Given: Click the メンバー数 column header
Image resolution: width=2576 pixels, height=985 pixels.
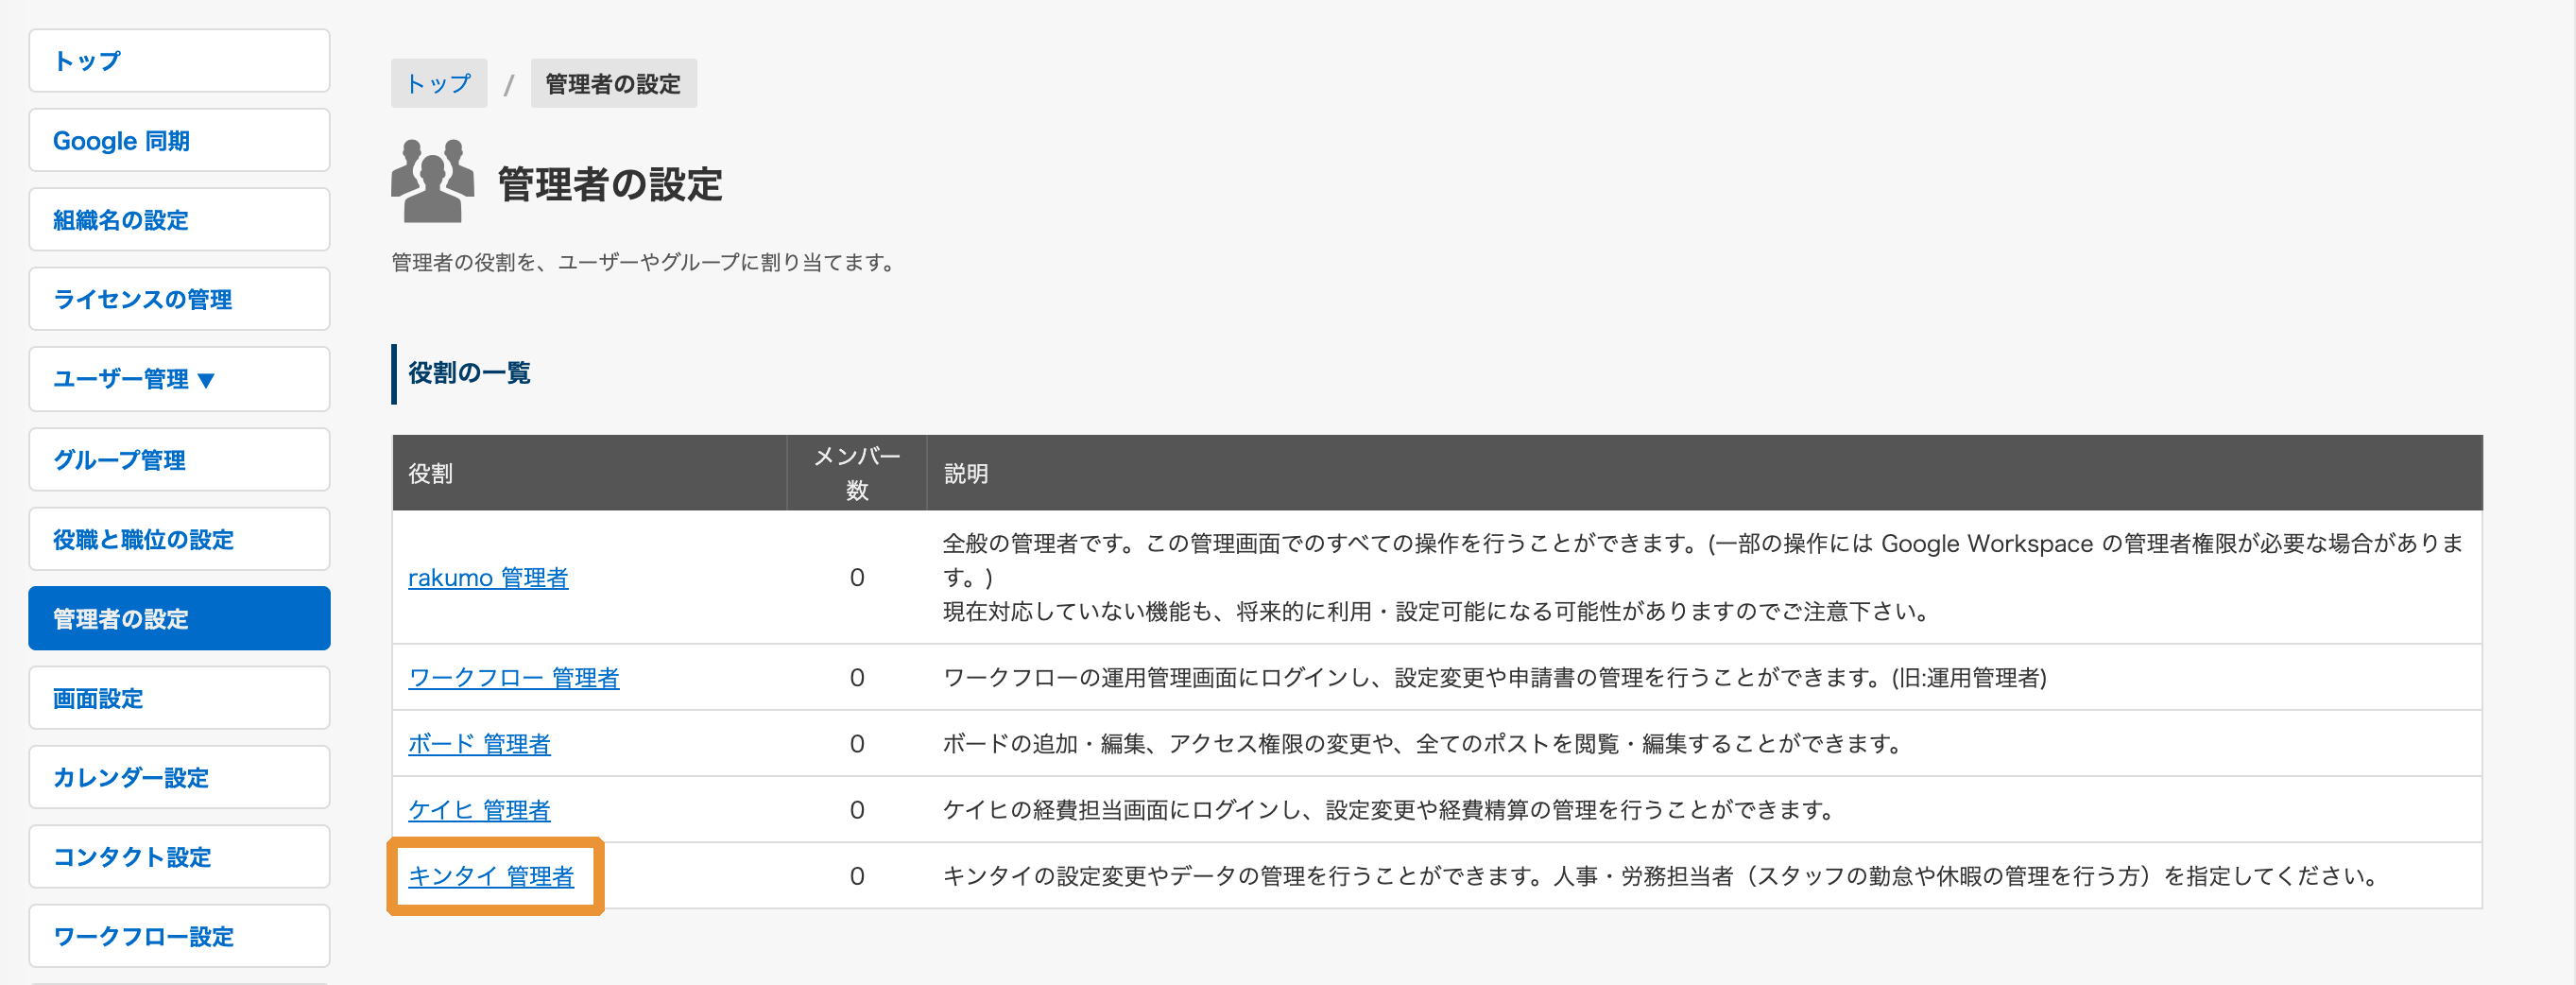Looking at the screenshot, I should (857, 473).
